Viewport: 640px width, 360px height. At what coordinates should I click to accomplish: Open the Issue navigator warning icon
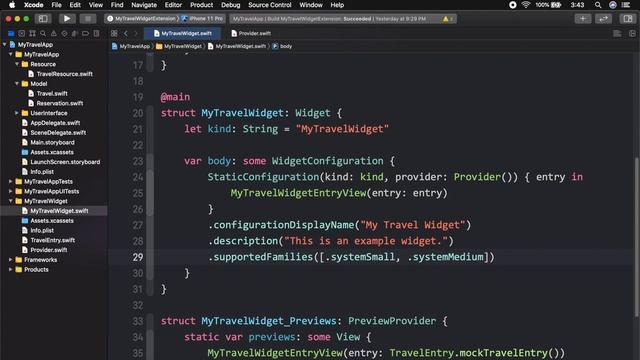[x=53, y=33]
